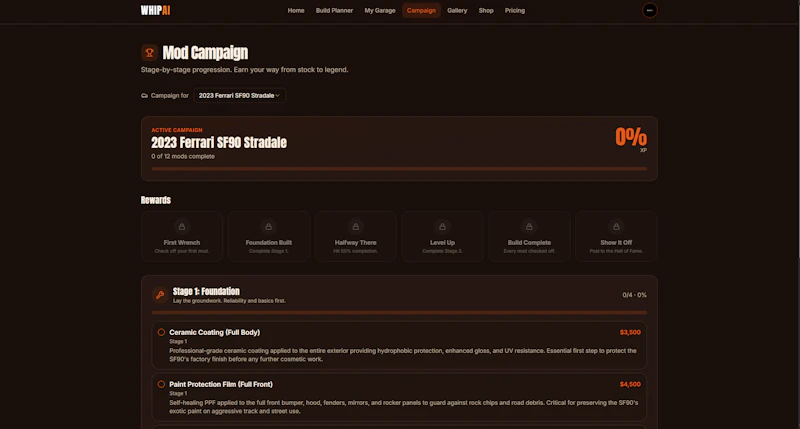Click the Paint Protection Film (Full Front) title
Image resolution: width=800 pixels, height=429 pixels.
pyautogui.click(x=221, y=384)
